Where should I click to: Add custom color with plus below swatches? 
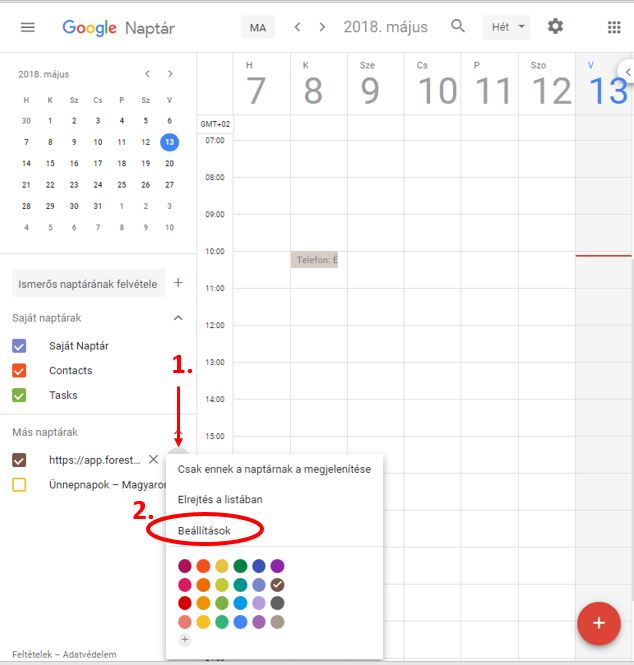[184, 639]
